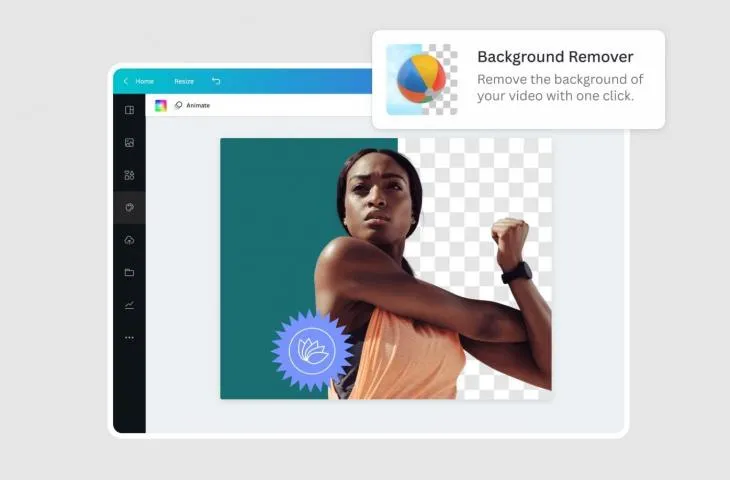Click the back chevron beside Home
730x480 pixels.
click(125, 81)
